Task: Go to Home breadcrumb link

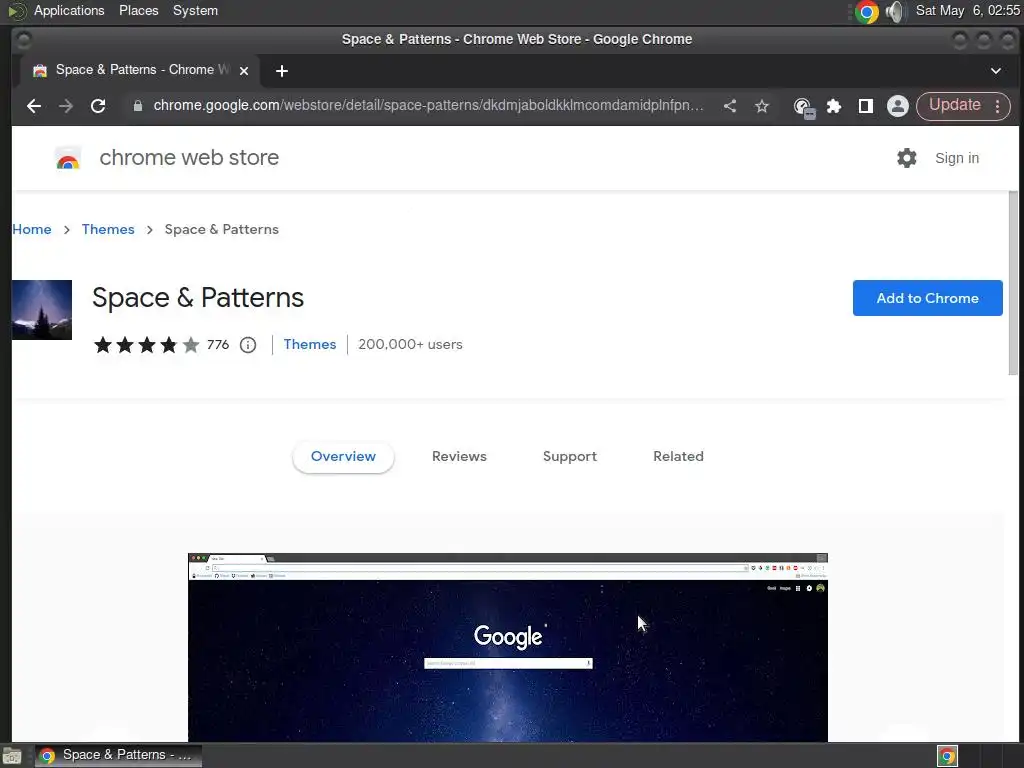Action: 32,229
